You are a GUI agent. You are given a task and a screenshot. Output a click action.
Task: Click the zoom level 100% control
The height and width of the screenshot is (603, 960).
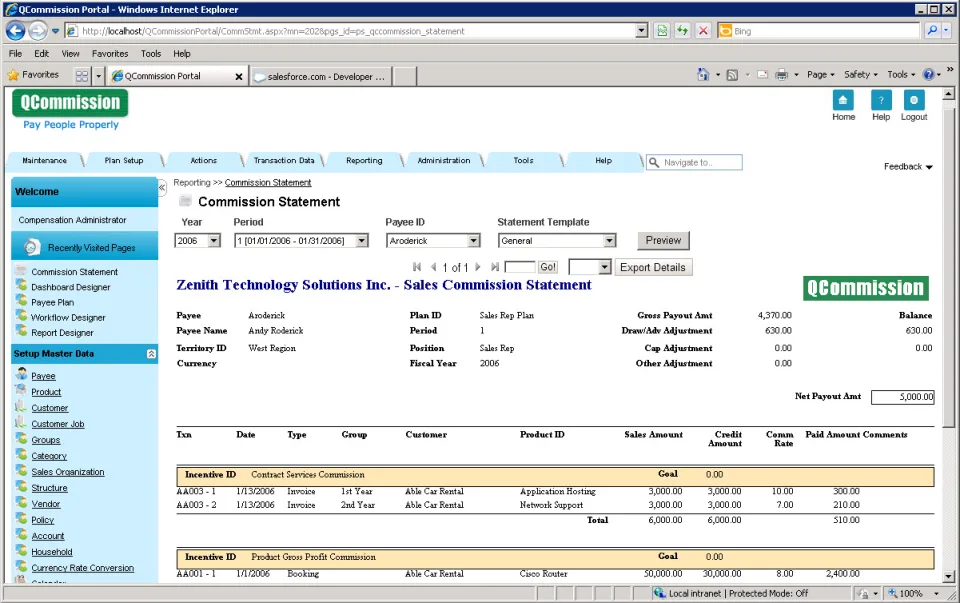(914, 593)
